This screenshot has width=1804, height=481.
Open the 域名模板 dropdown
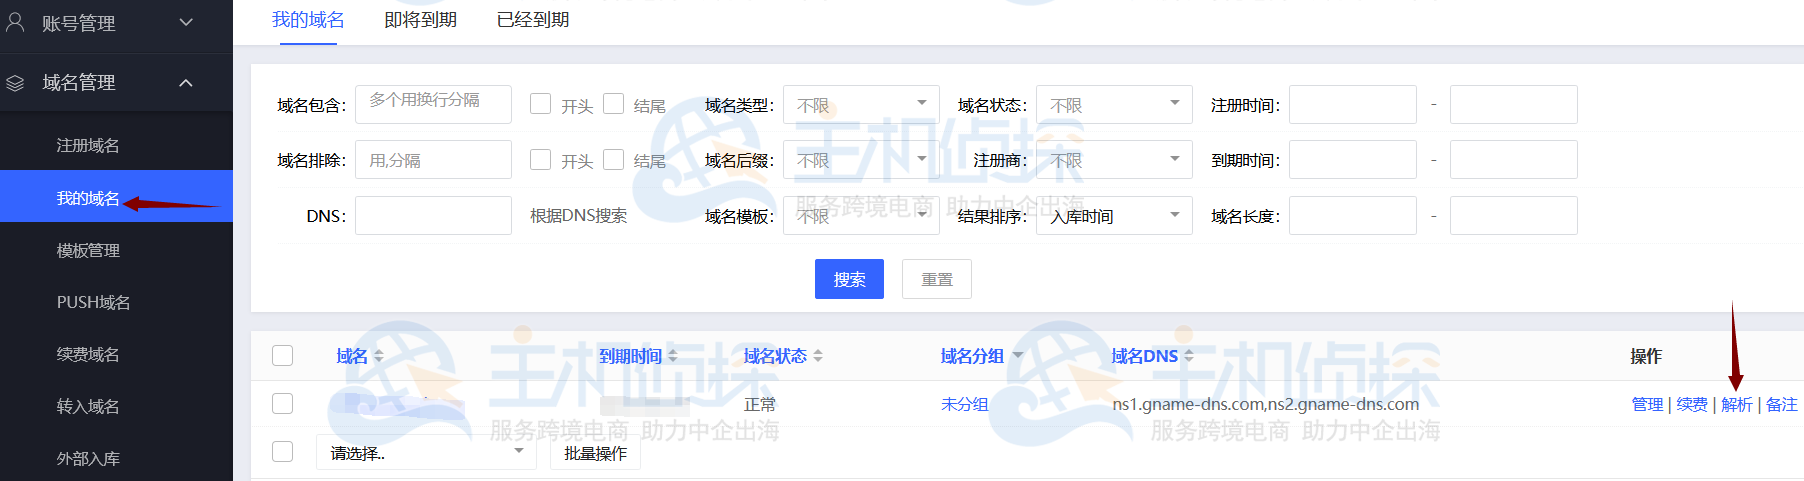pos(861,215)
